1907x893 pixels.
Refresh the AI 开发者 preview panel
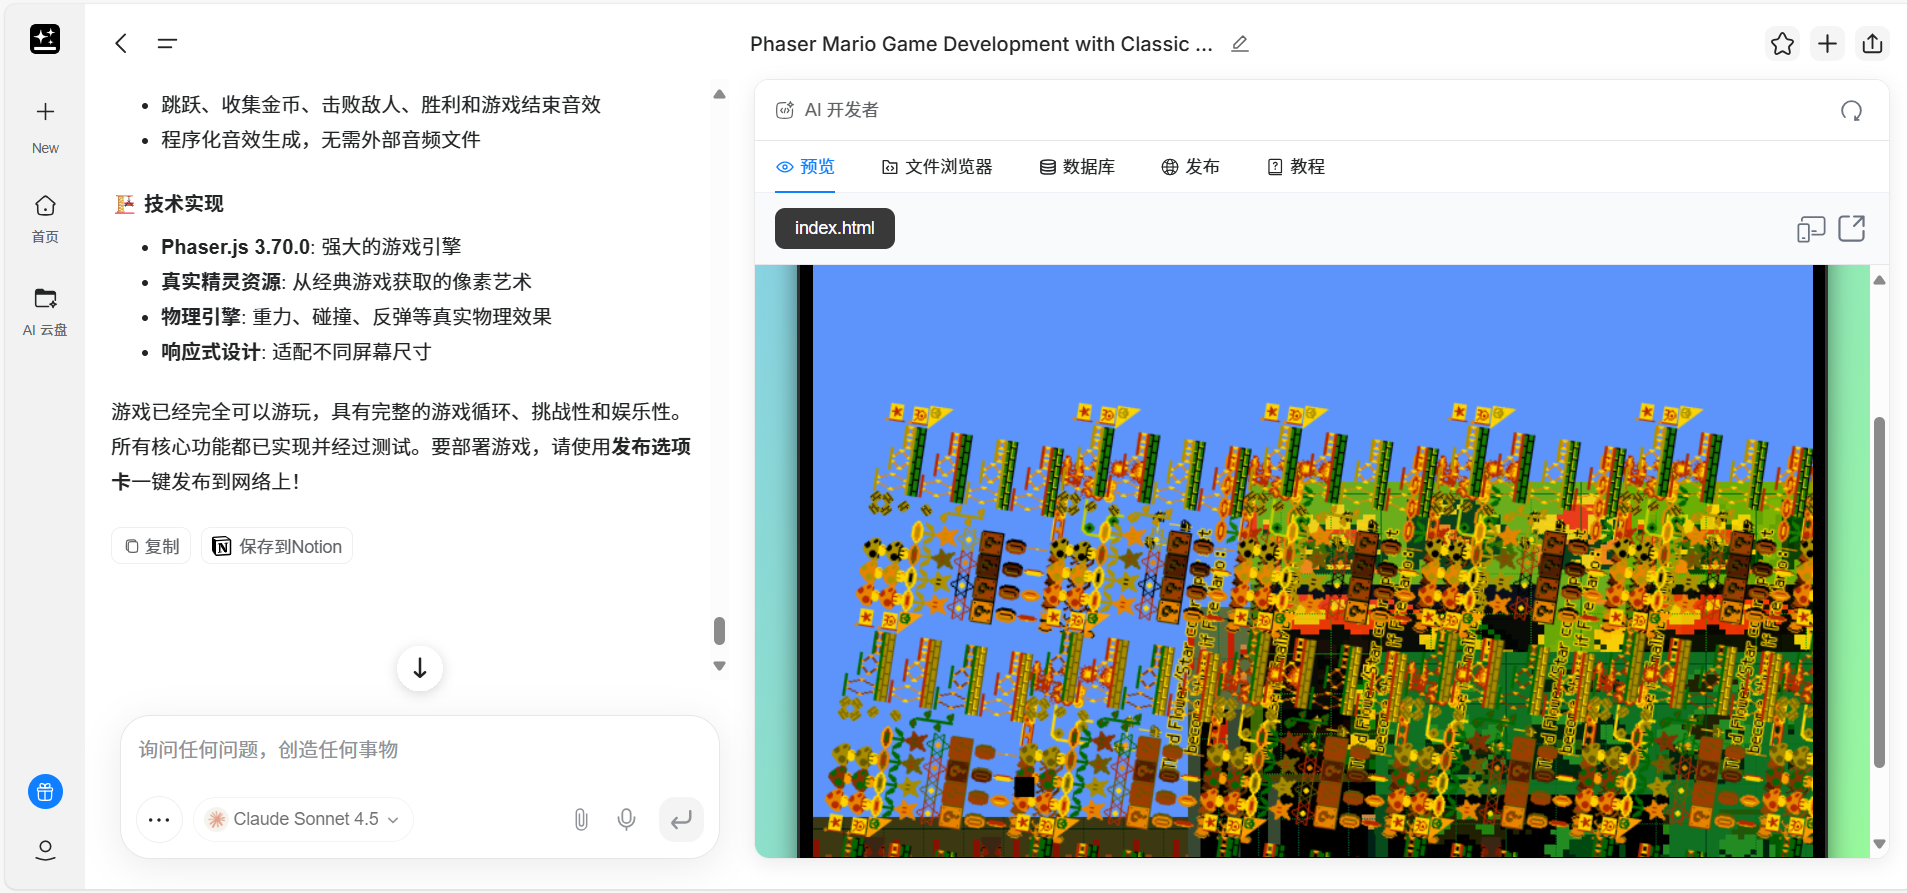click(1851, 111)
